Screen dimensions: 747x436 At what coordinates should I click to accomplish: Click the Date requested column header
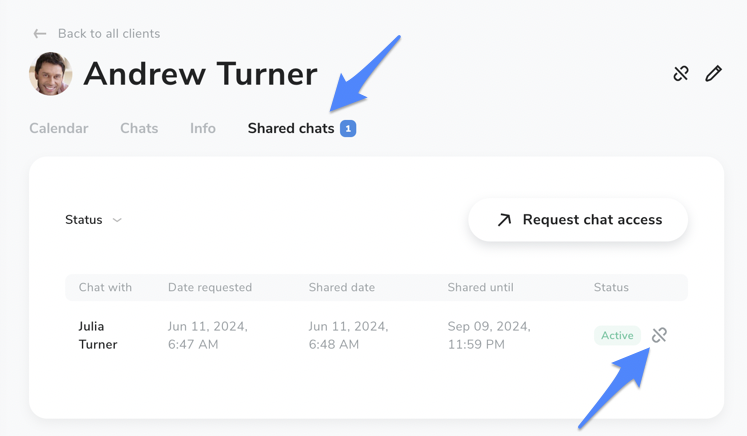pyautogui.click(x=210, y=287)
